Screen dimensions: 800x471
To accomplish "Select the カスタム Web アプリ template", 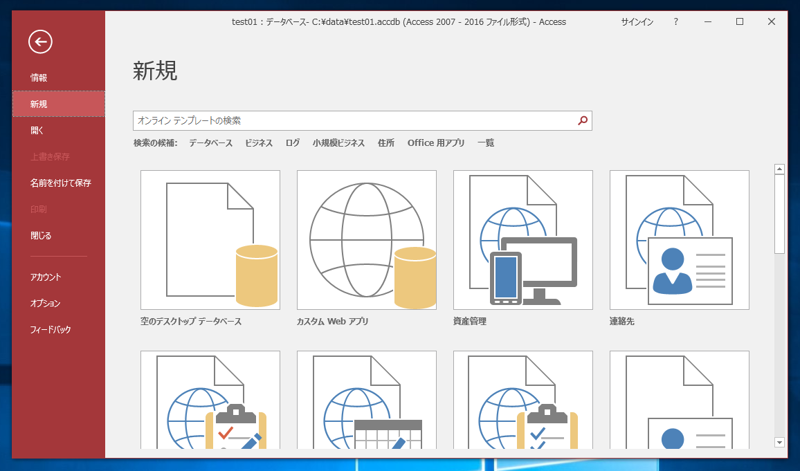I will click(366, 240).
